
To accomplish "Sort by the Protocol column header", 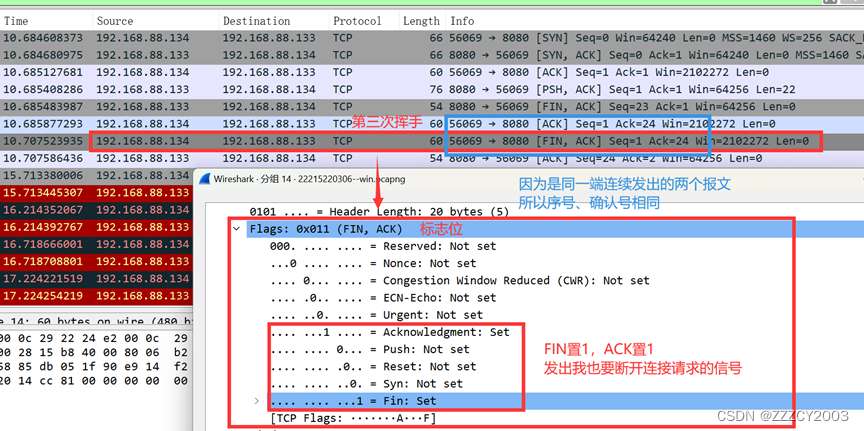I will (x=358, y=21).
